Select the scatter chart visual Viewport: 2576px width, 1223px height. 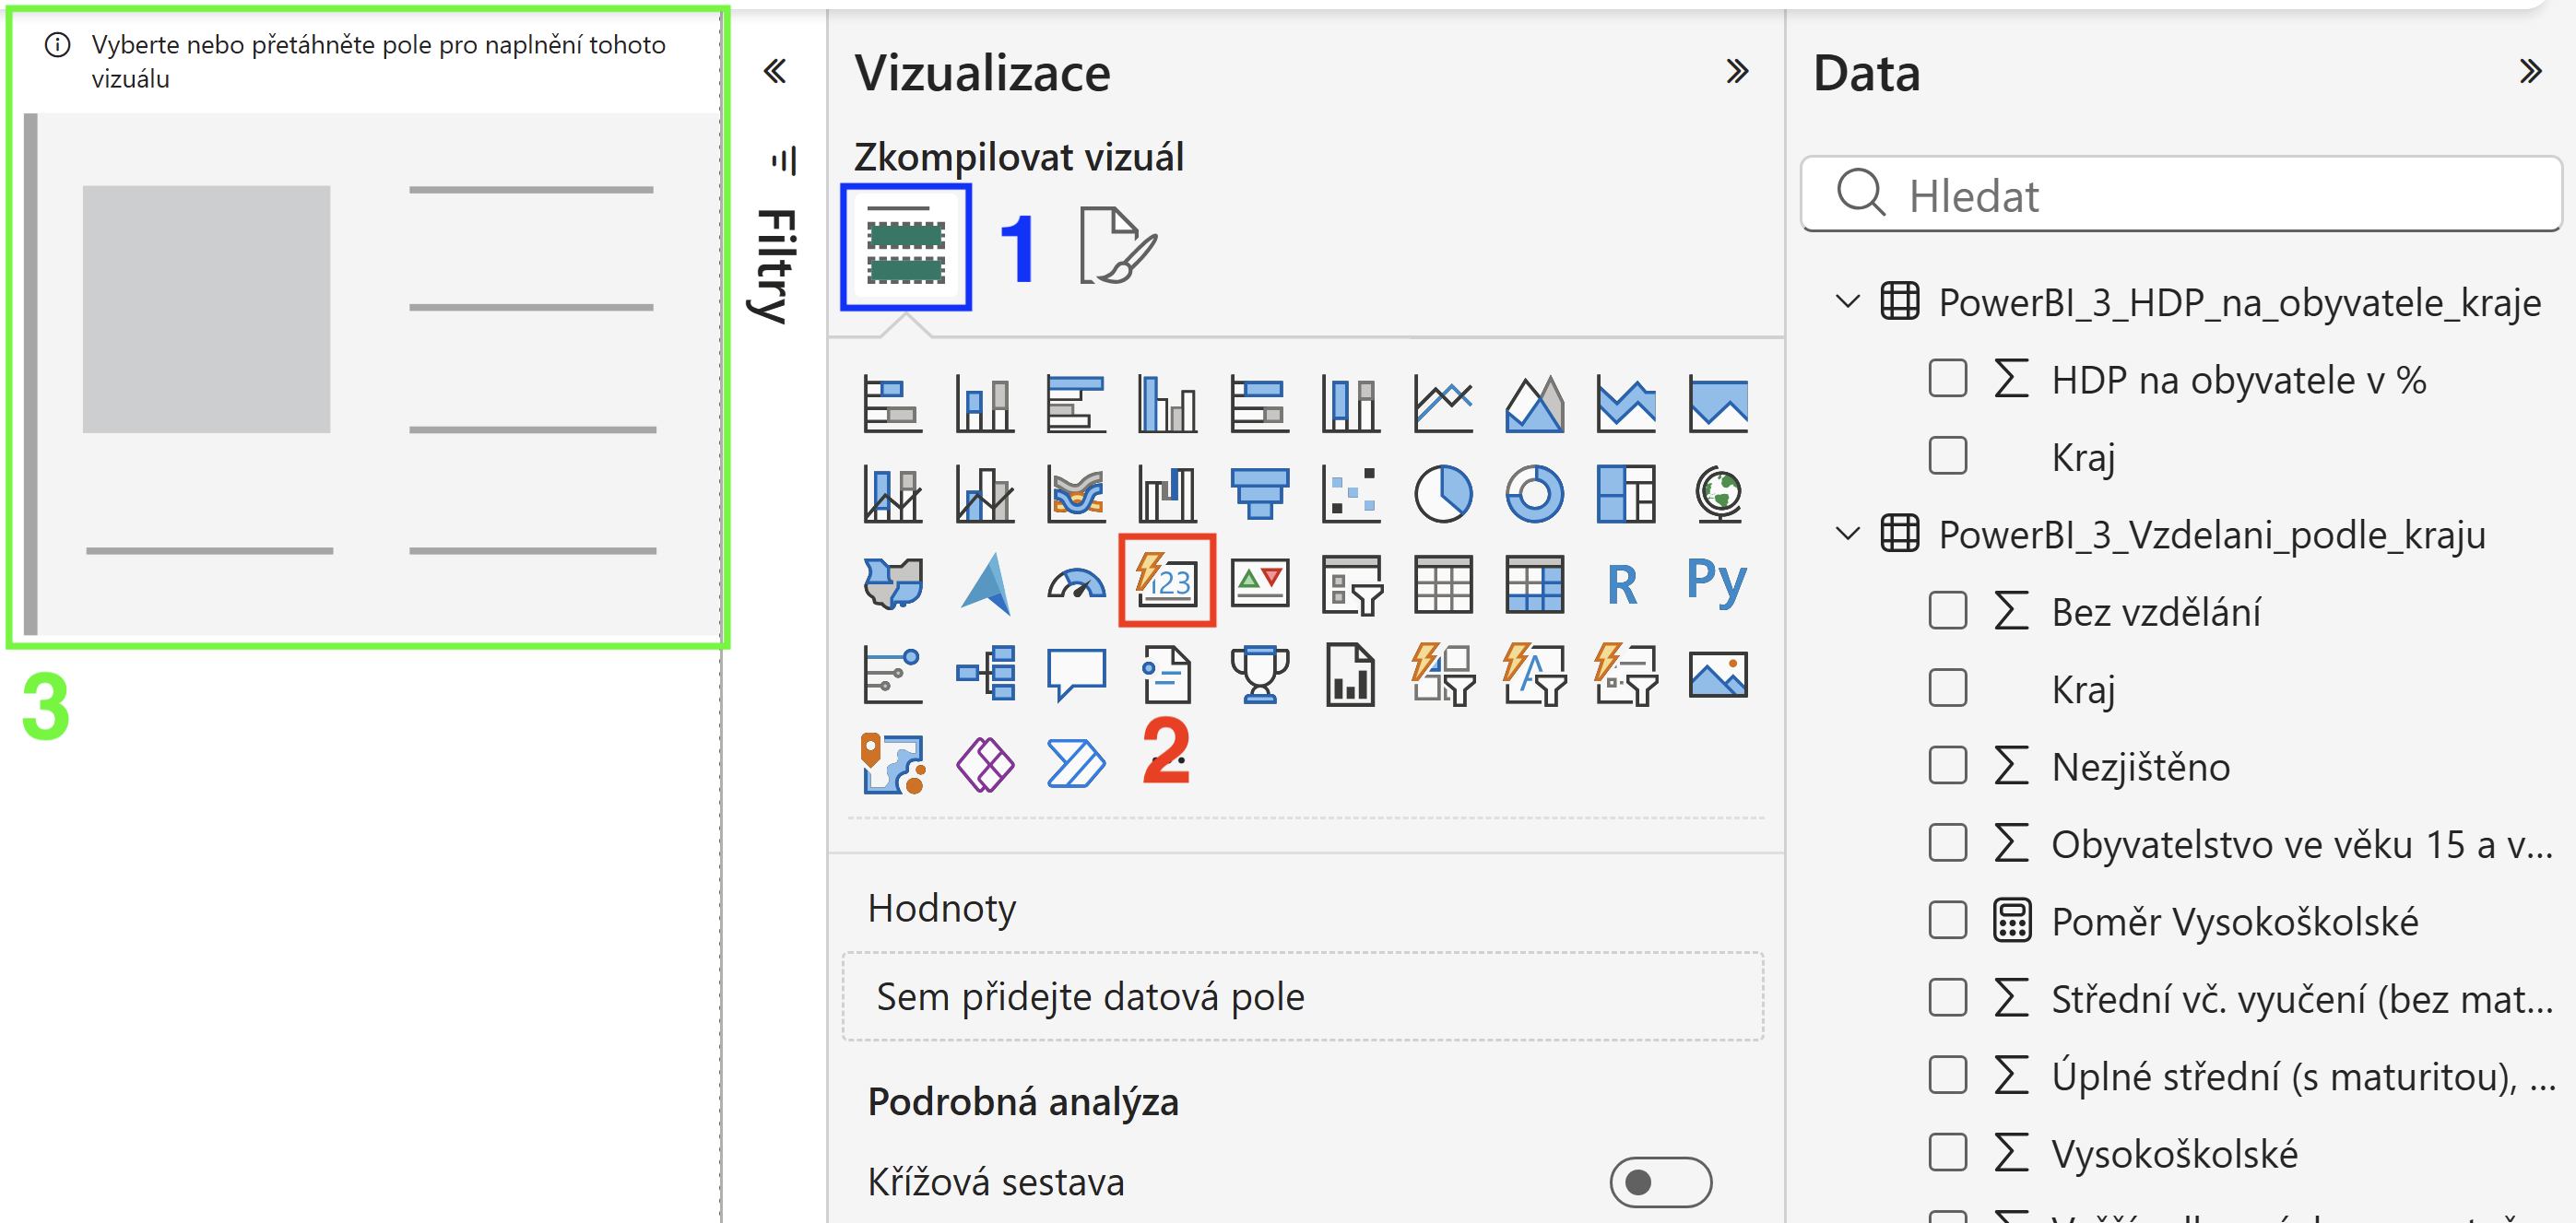click(x=1351, y=493)
